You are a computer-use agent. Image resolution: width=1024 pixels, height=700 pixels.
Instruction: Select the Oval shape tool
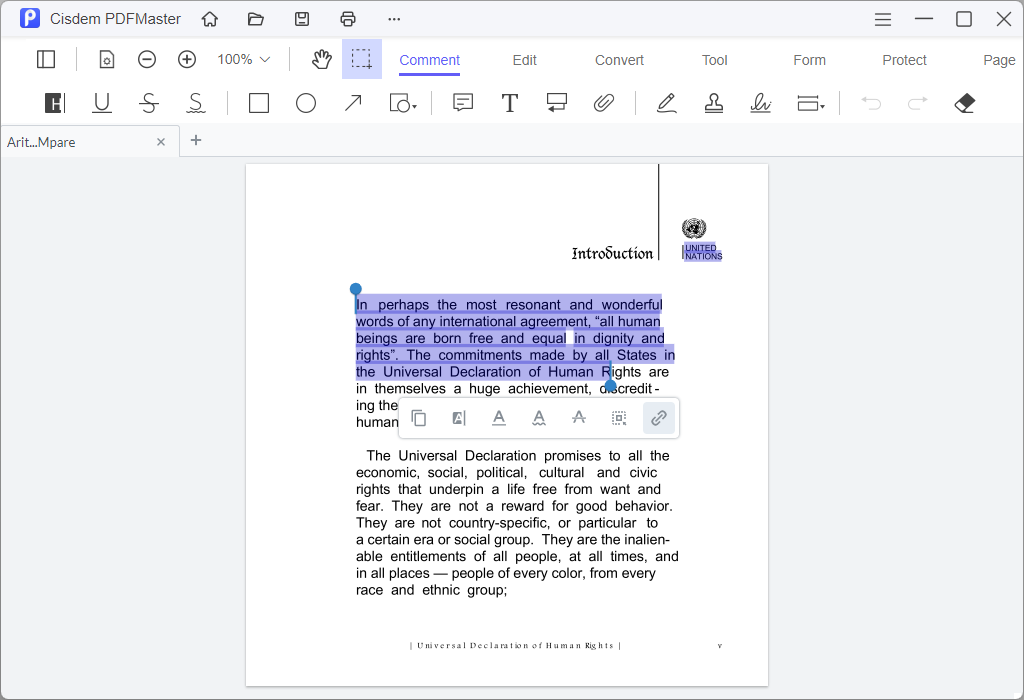306,103
